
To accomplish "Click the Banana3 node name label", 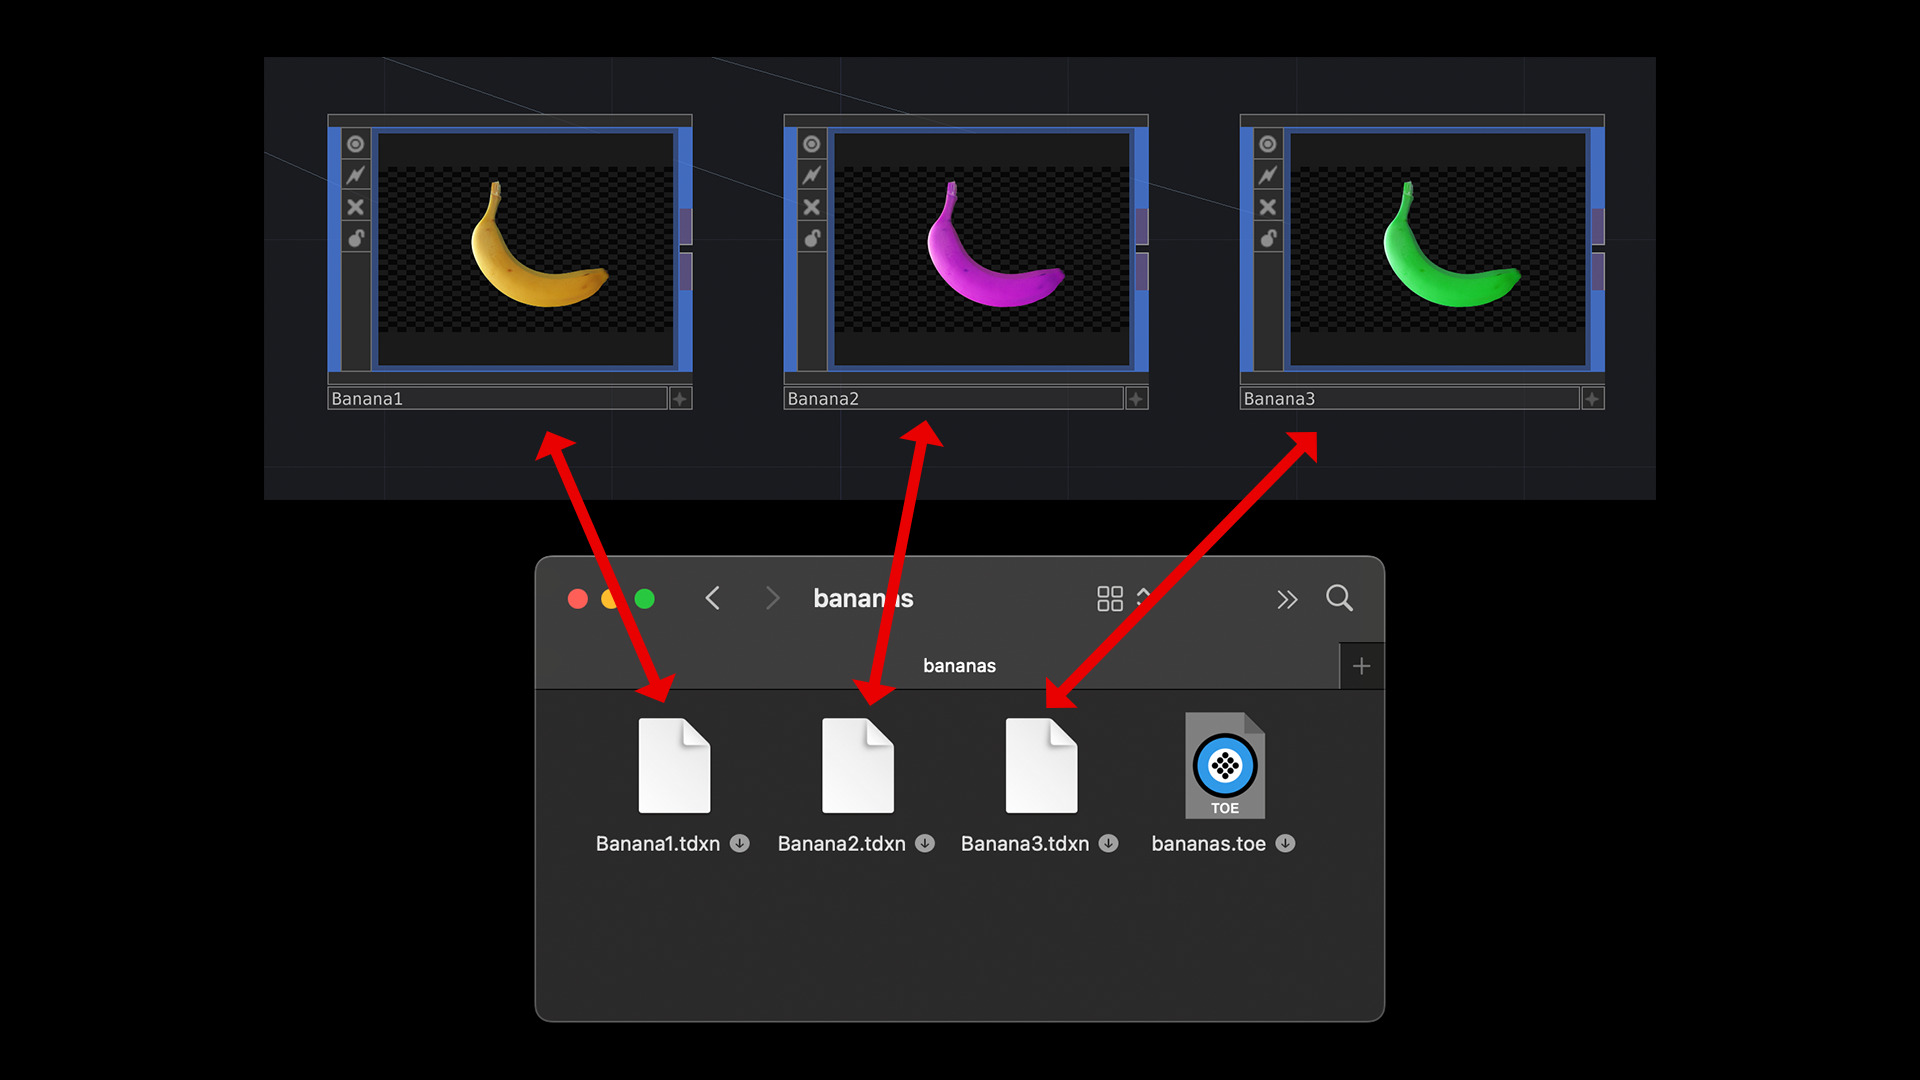I will tap(1410, 399).
